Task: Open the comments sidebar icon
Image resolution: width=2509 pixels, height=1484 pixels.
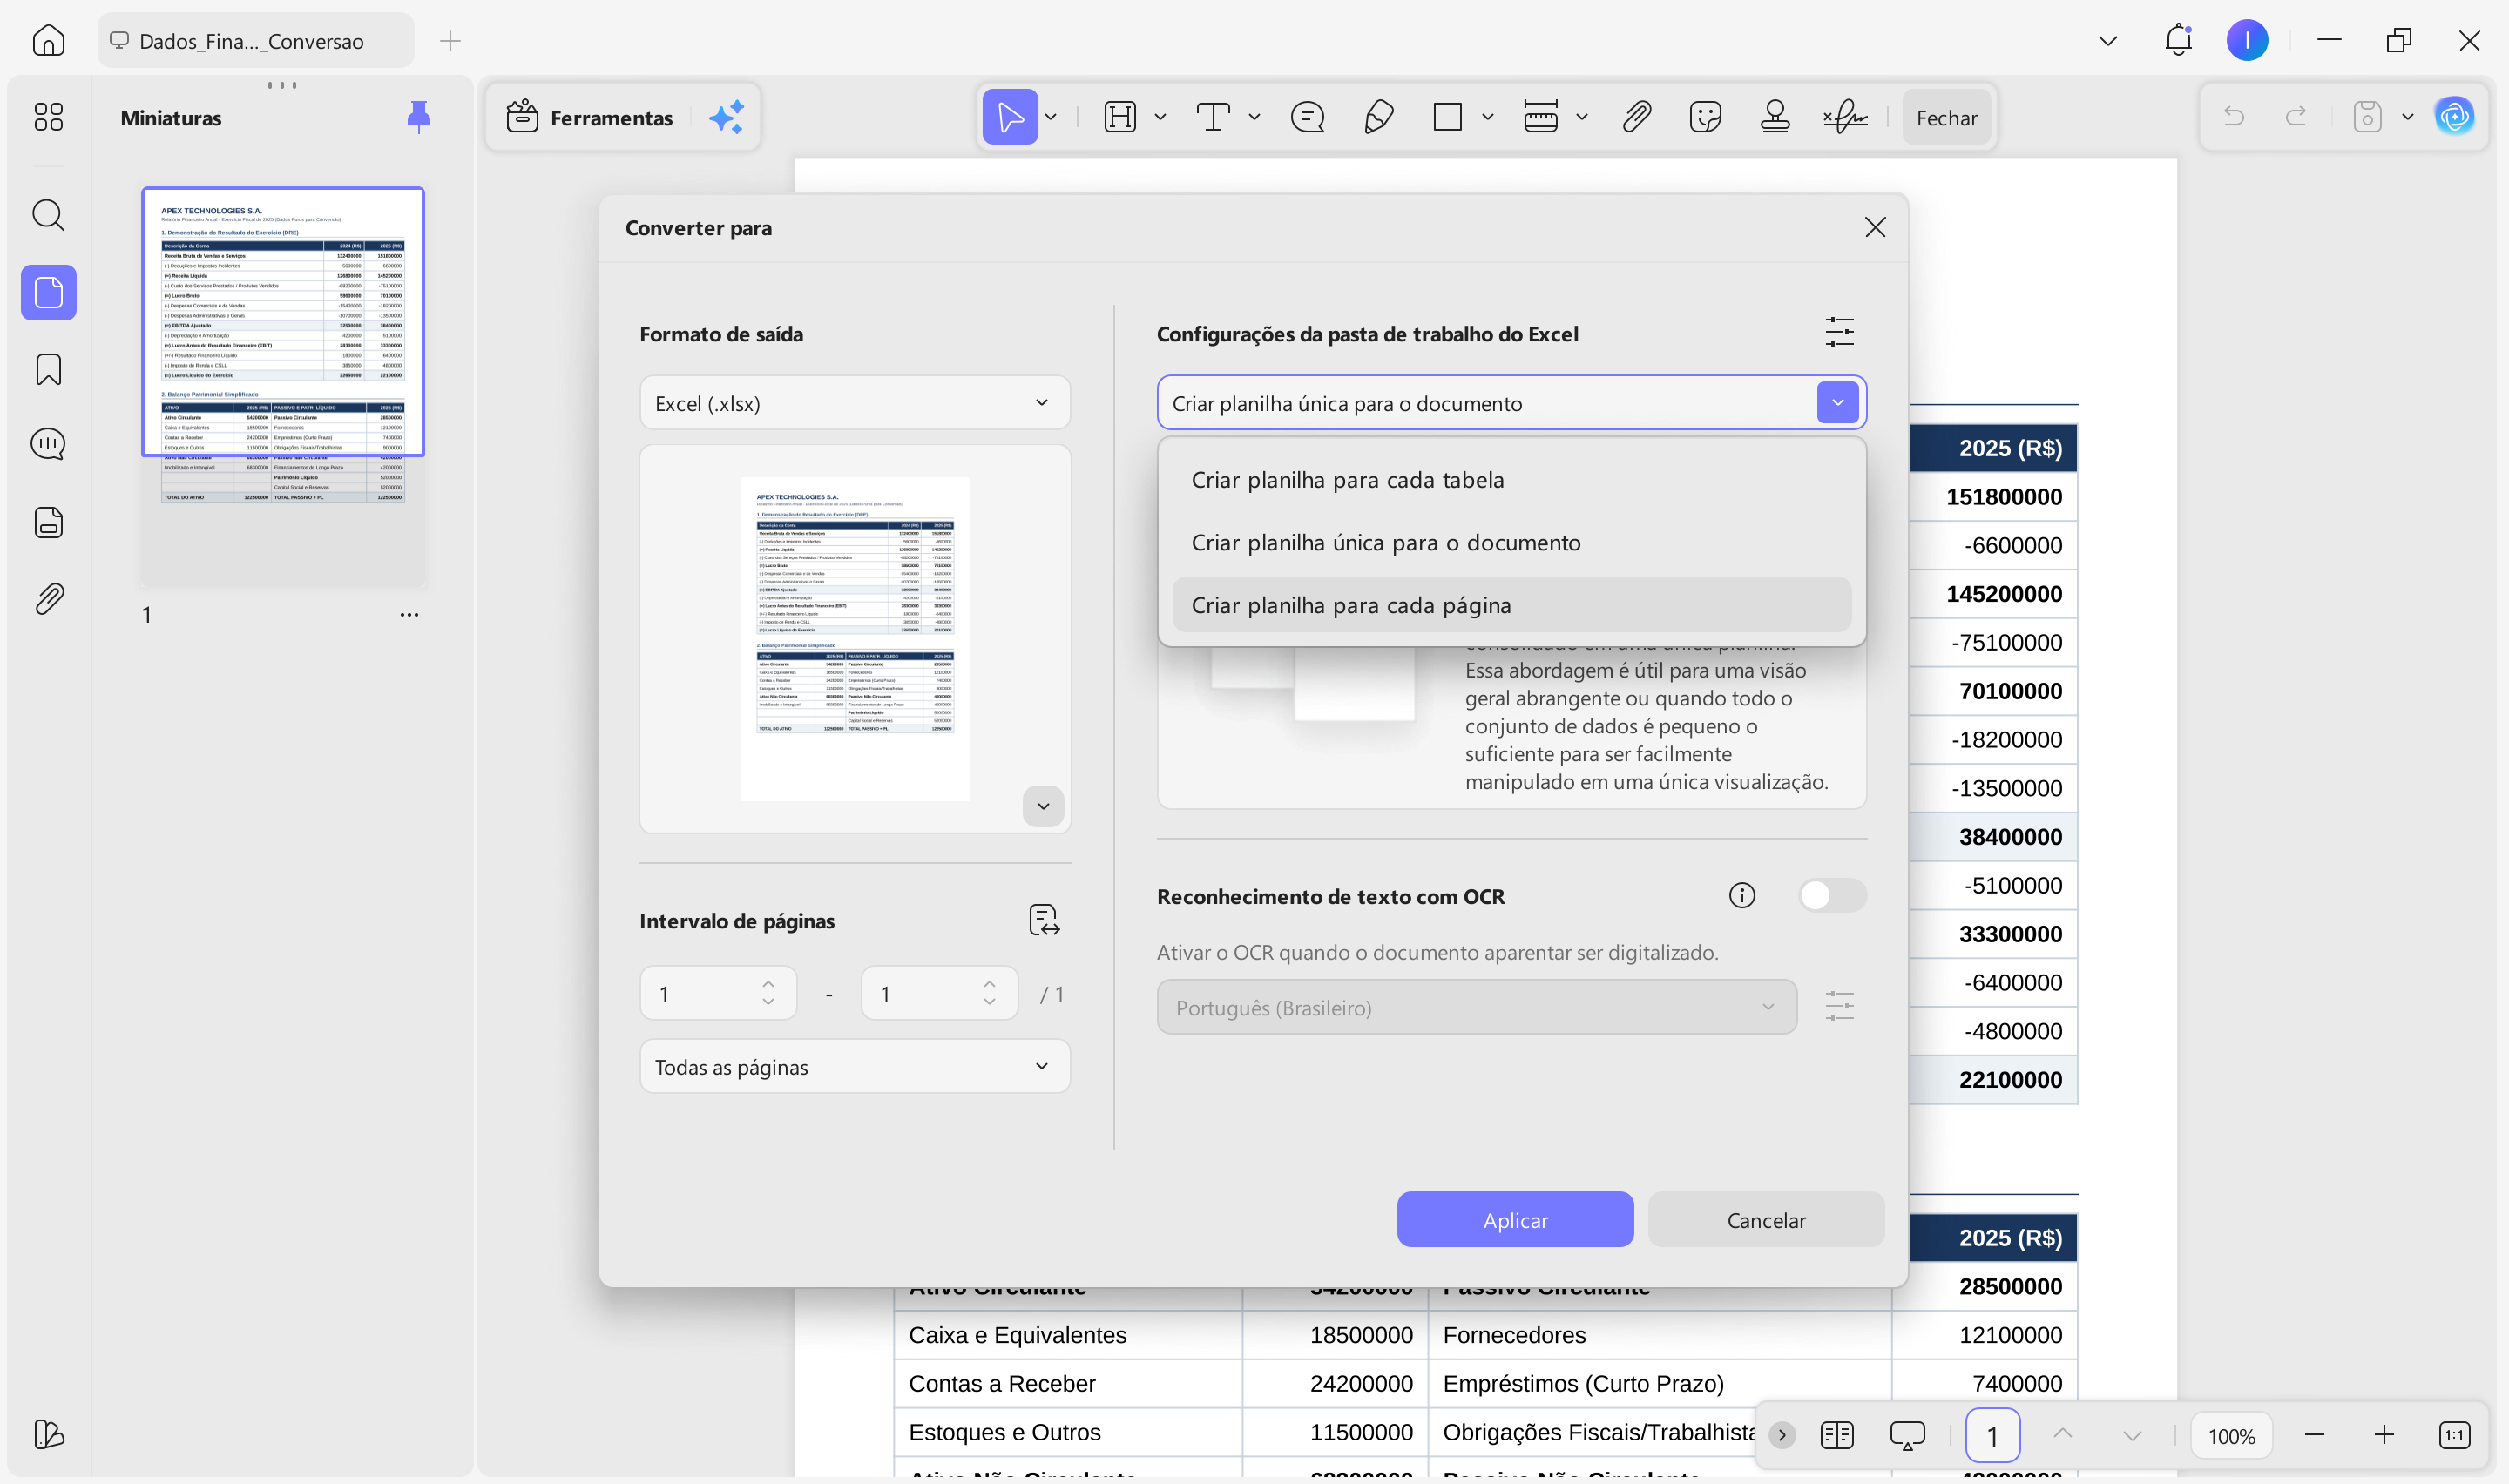Action: coord(48,444)
